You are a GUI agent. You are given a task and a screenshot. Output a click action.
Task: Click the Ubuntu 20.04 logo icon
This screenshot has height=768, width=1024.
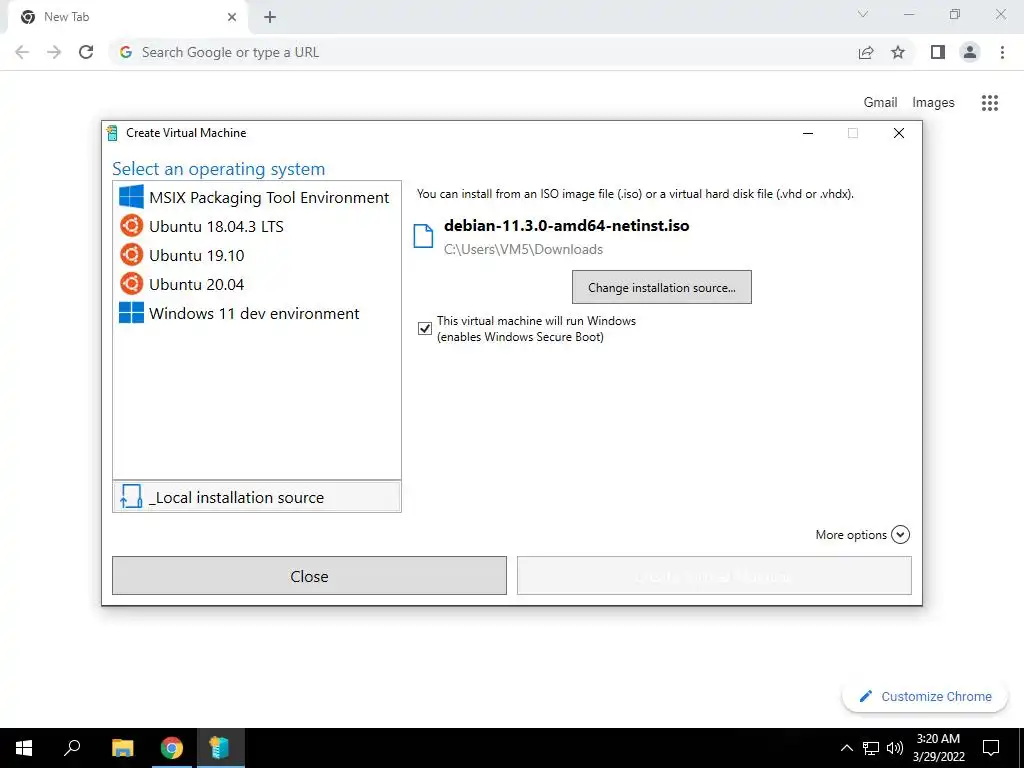click(131, 283)
